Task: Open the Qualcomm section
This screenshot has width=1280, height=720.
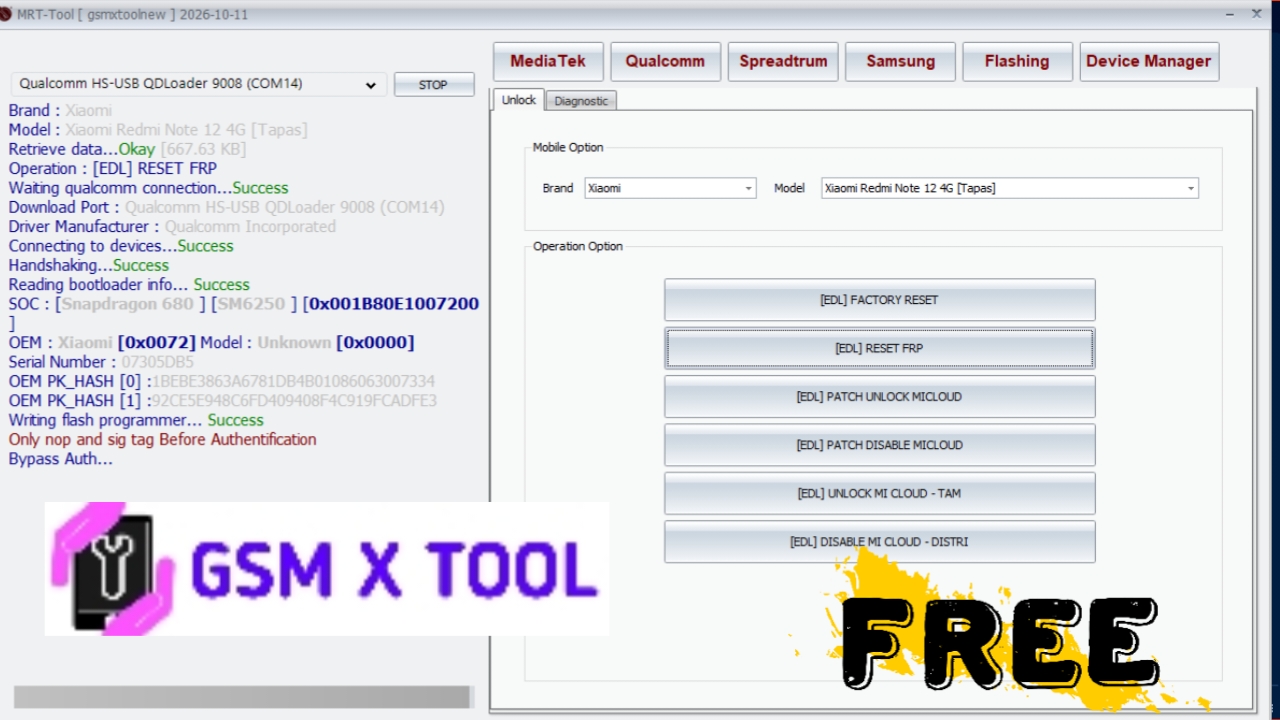Action: tap(665, 62)
